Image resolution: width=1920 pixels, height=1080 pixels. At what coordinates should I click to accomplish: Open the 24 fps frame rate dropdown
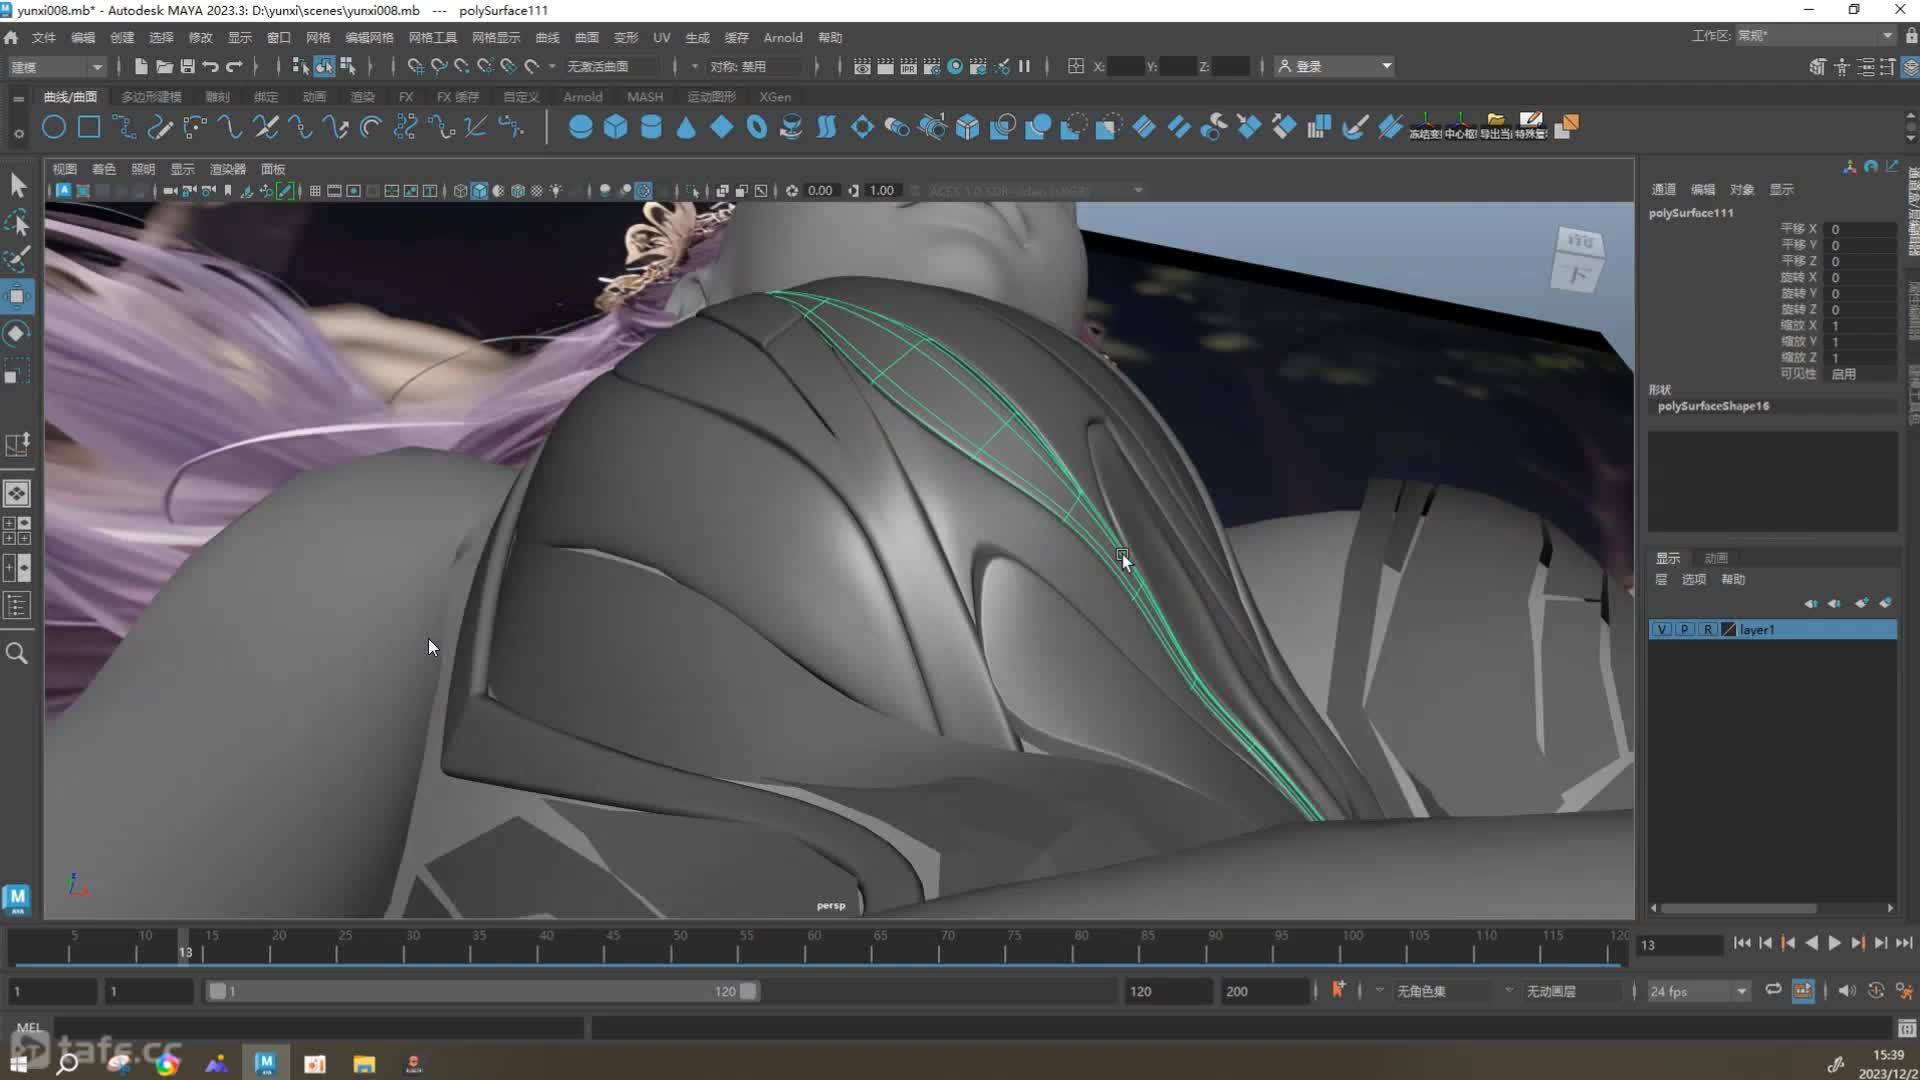click(1698, 991)
